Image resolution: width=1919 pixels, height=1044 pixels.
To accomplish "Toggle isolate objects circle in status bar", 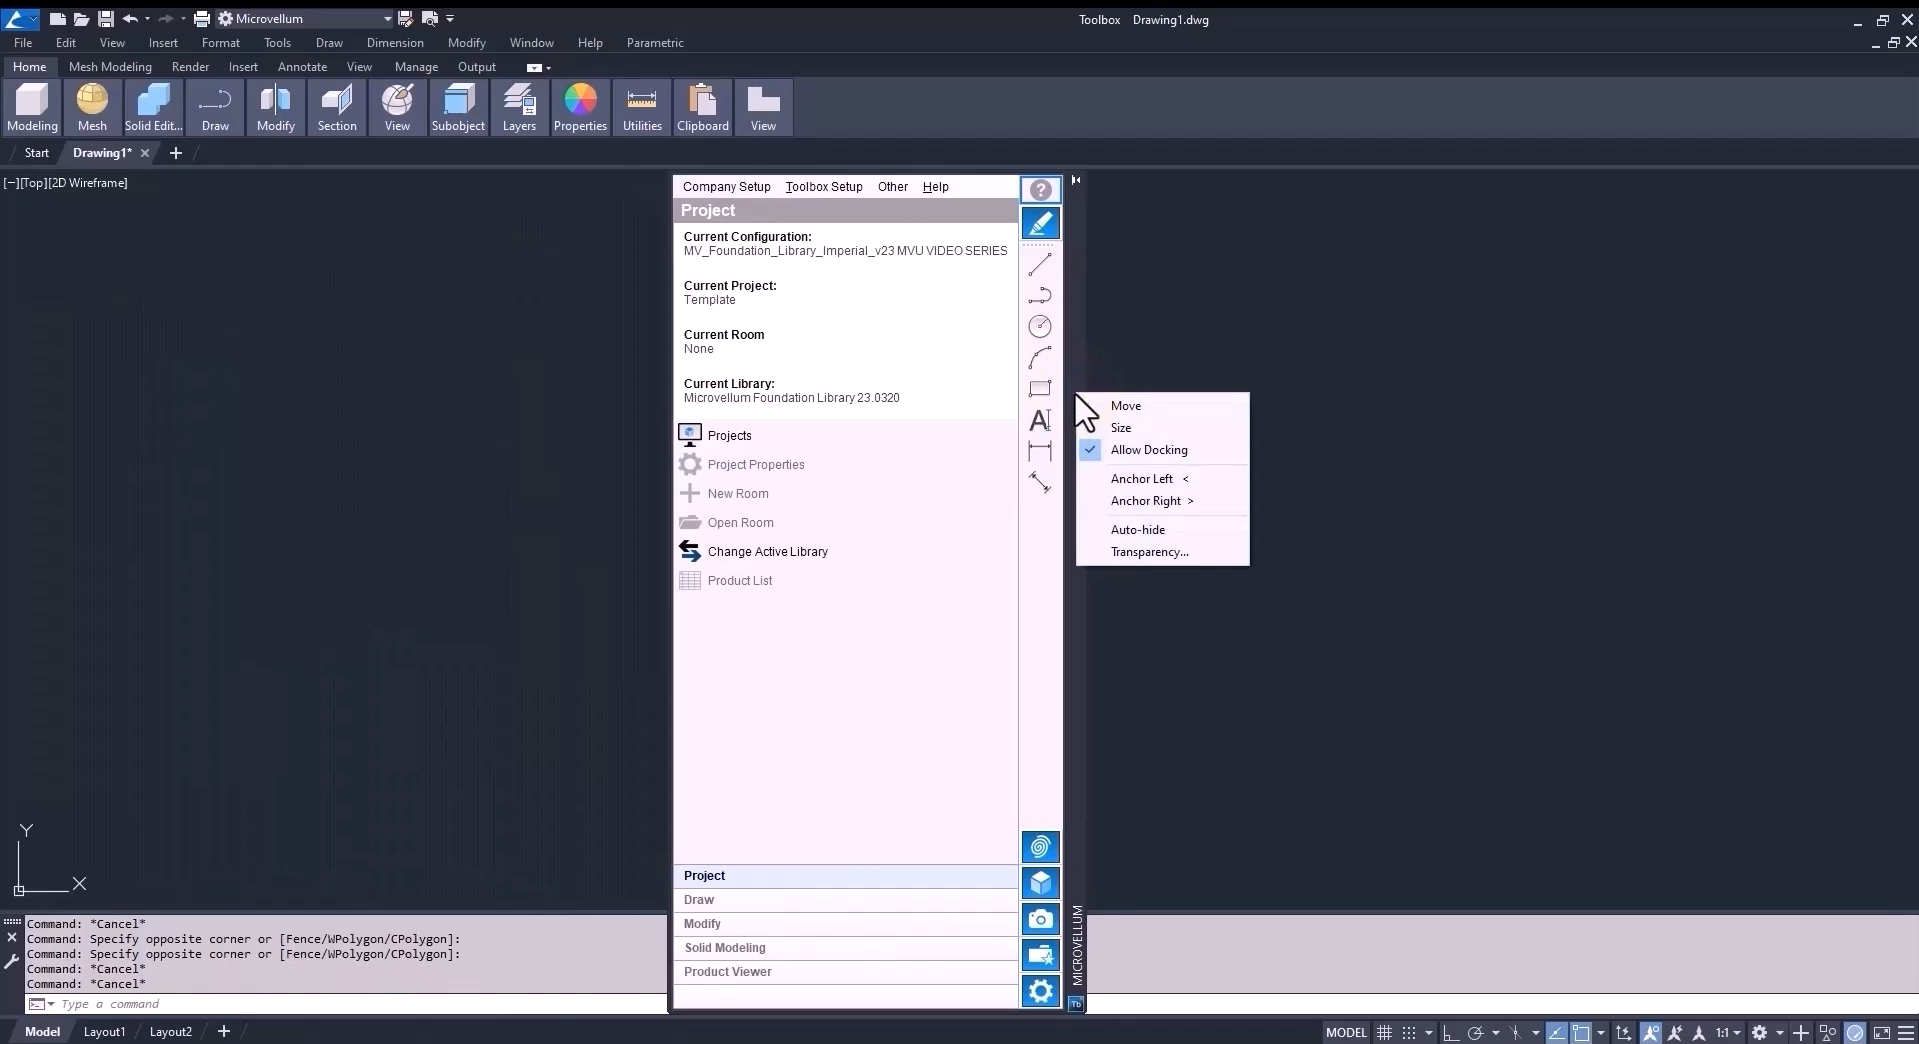I will (1855, 1032).
